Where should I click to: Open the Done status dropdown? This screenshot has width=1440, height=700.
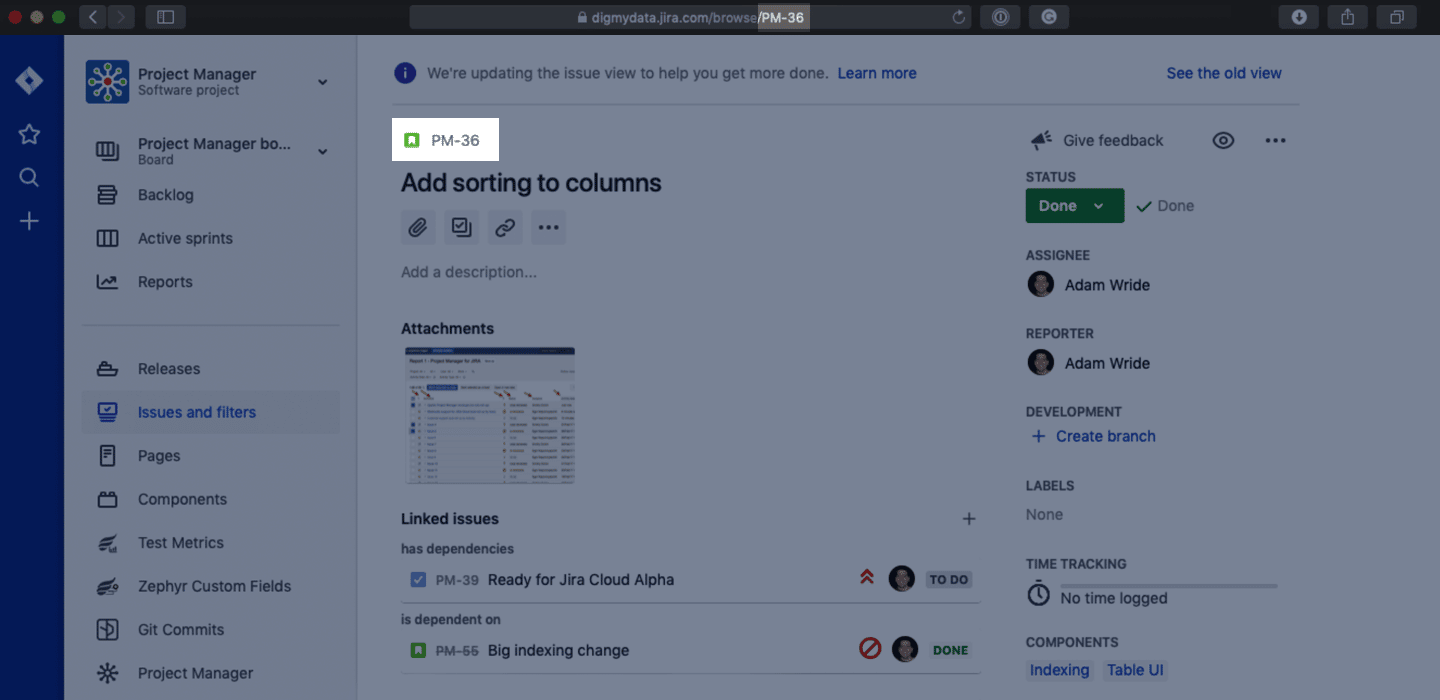pyautogui.click(x=1074, y=206)
